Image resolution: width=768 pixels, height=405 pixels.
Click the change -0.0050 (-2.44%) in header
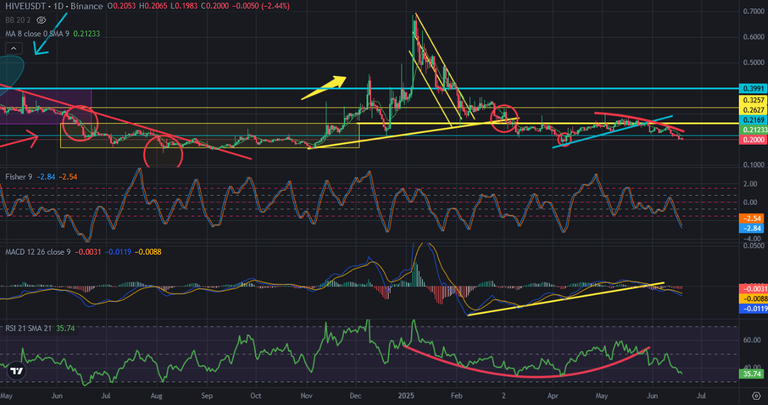(x=262, y=6)
